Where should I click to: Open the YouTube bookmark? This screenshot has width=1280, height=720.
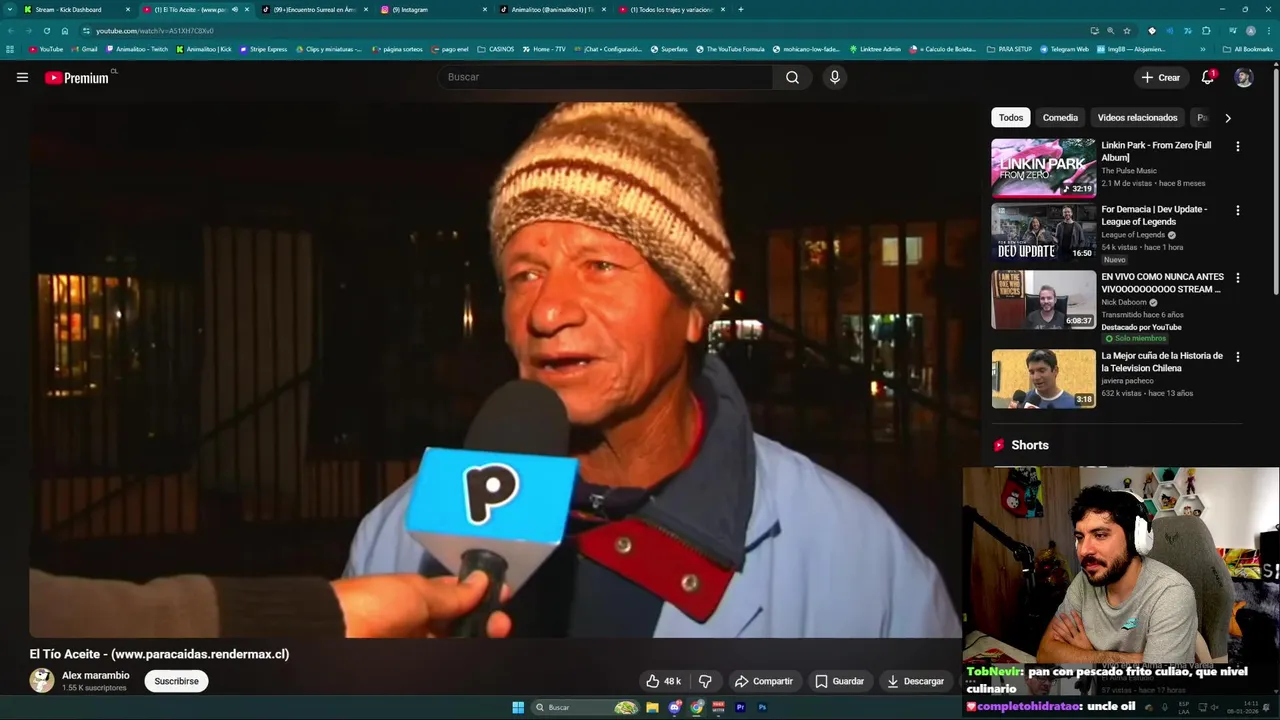pyautogui.click(x=46, y=49)
